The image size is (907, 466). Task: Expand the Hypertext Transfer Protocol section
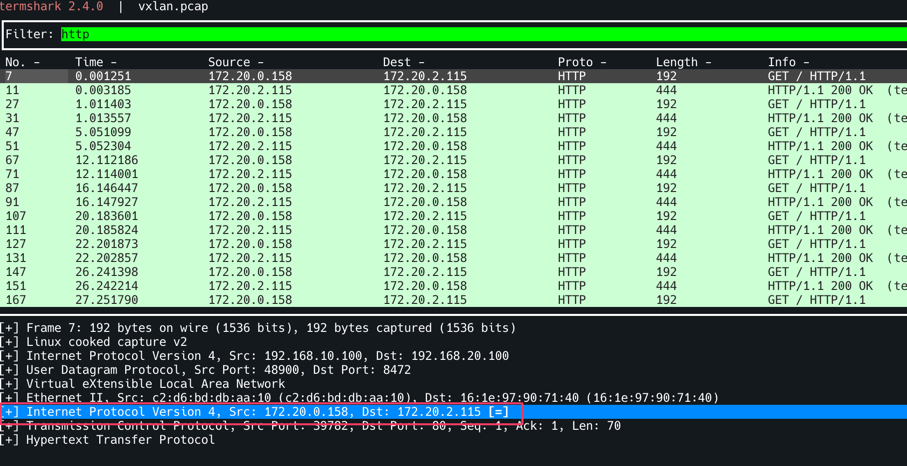(10, 440)
